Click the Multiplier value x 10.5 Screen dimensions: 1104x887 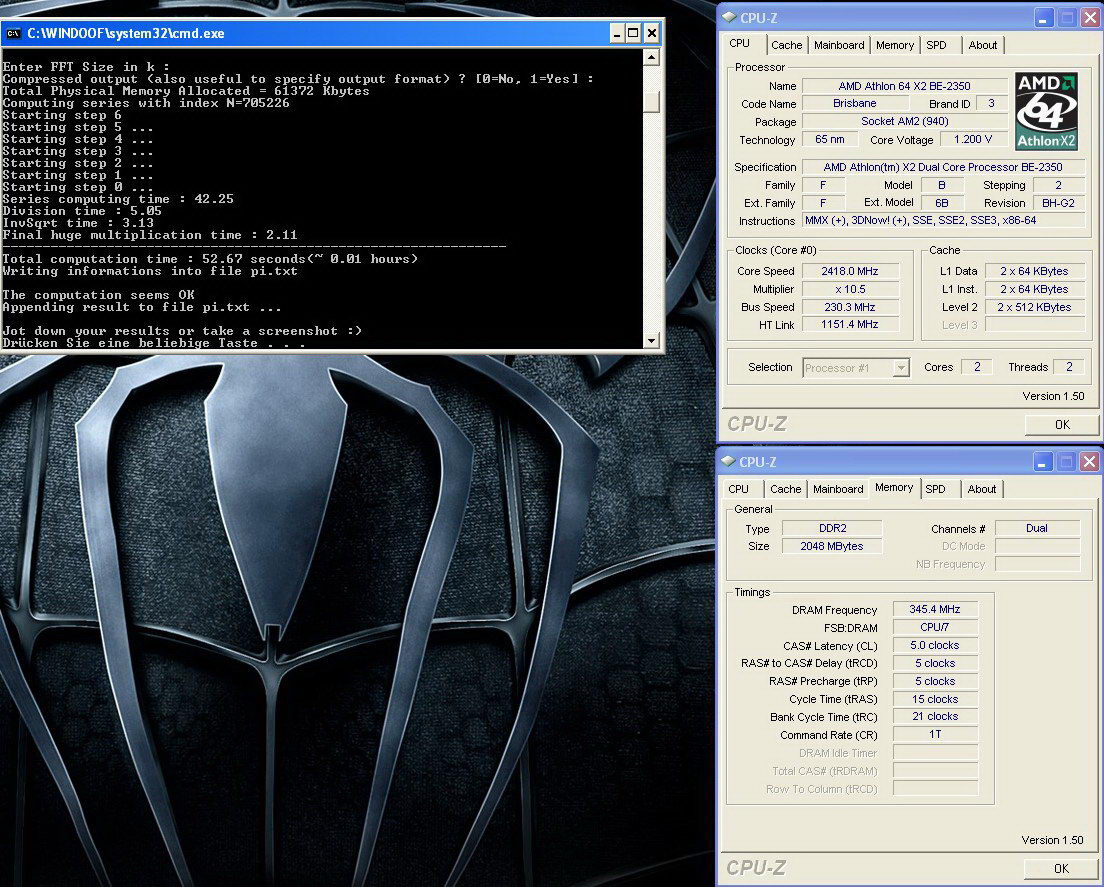click(x=850, y=289)
